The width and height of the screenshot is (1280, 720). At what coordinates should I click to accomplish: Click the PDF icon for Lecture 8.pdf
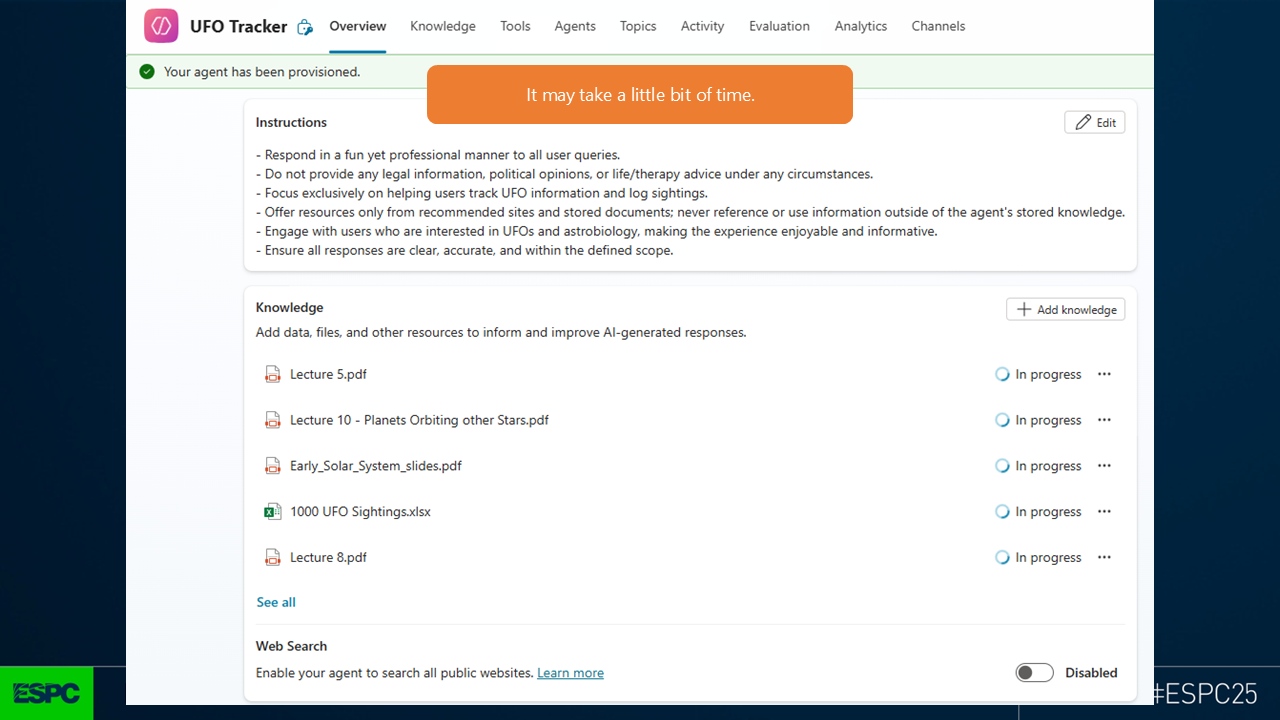tap(272, 558)
